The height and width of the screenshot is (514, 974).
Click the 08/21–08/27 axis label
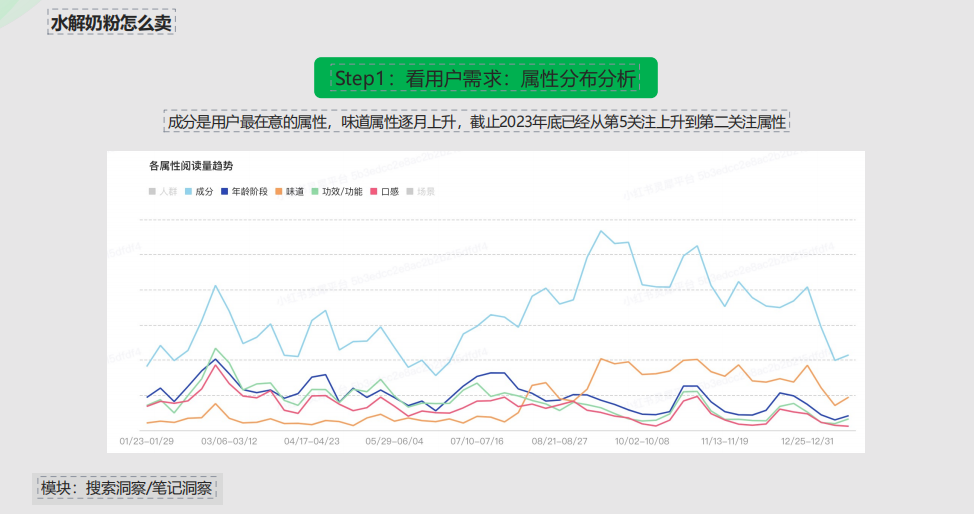(559, 441)
